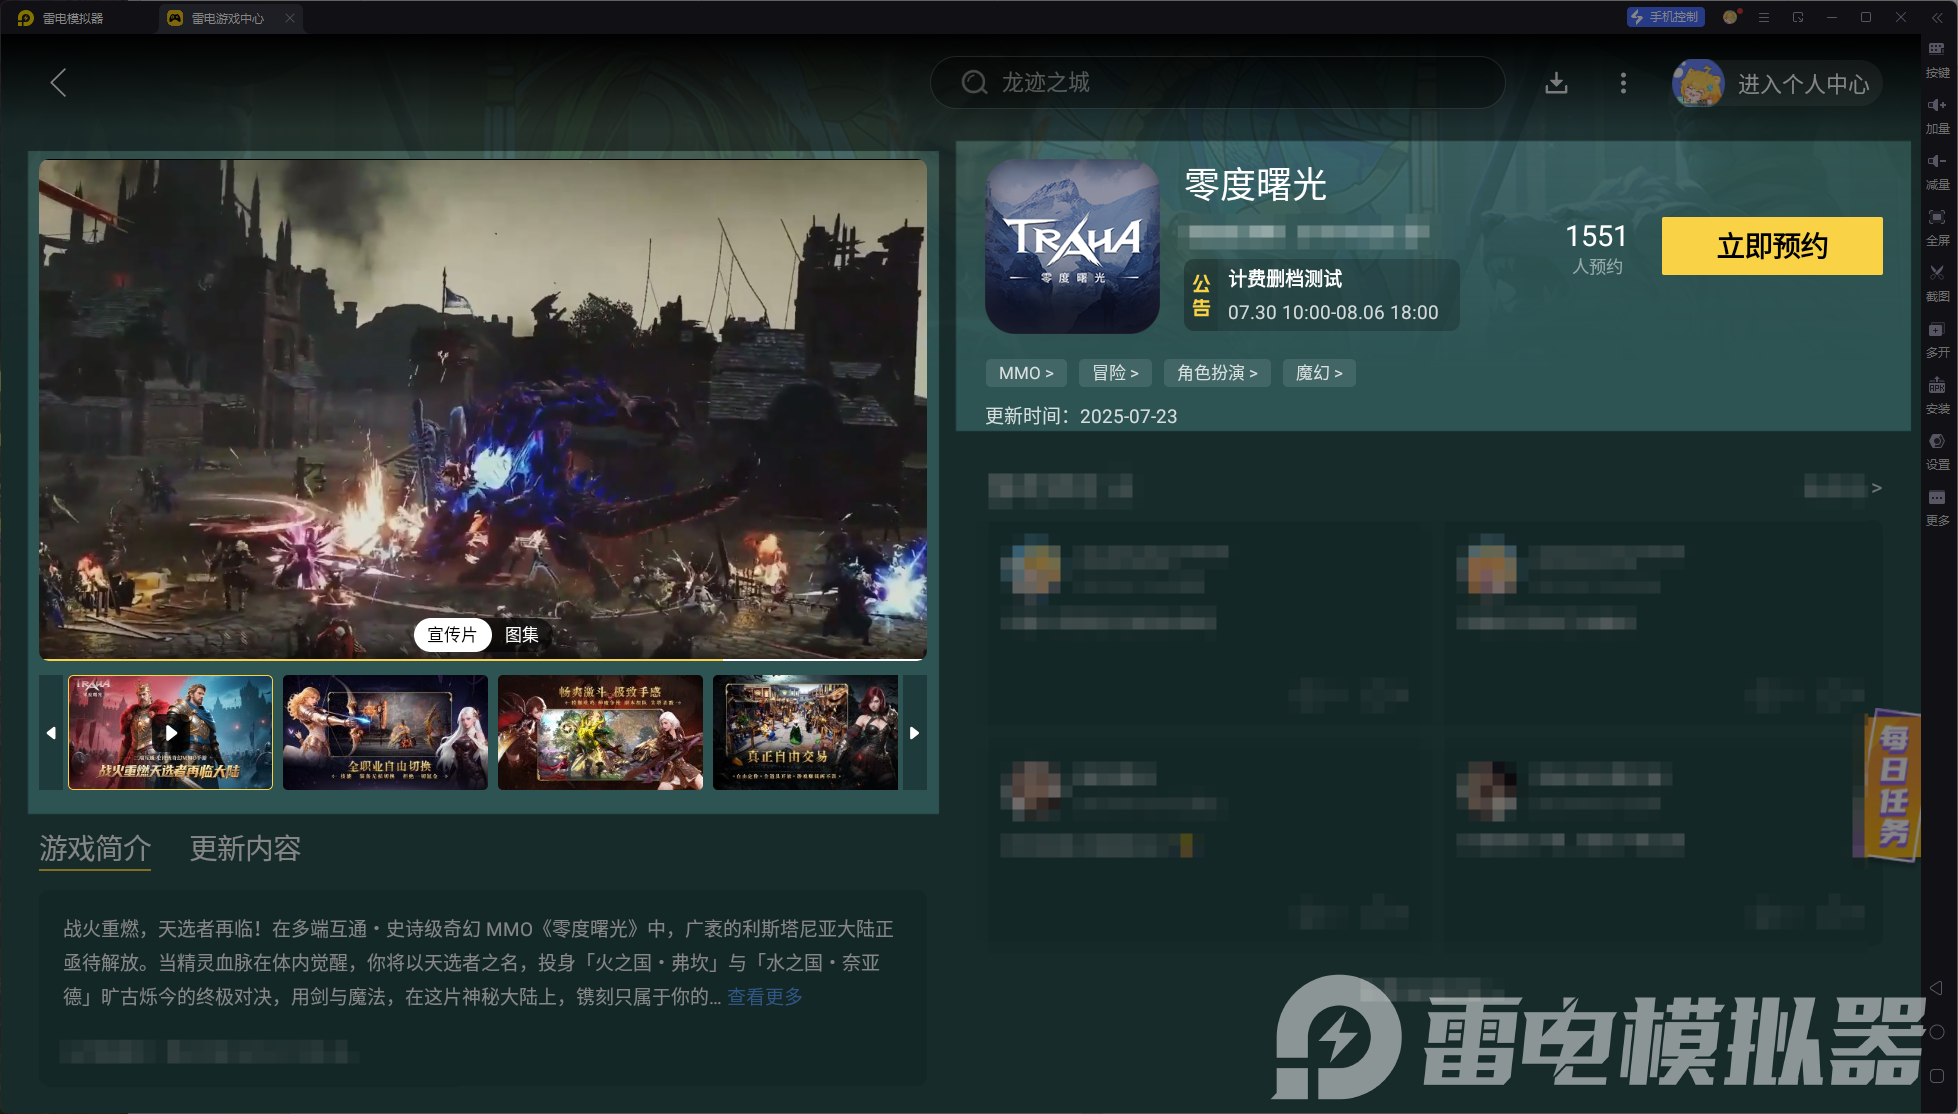Open the downloads icon beside search bar
Screen dimensions: 1958x1114
click(1556, 83)
